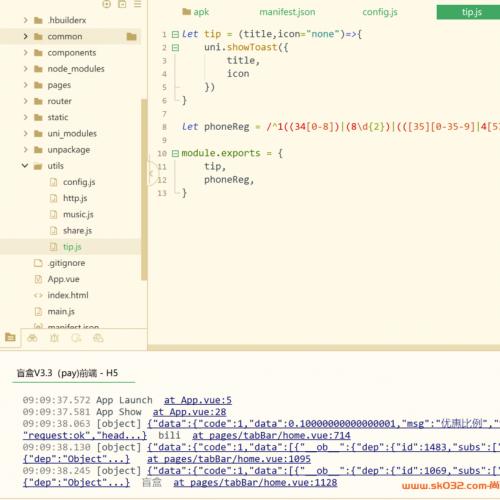500x500 pixels.
Task: Open the logged object link containing id 1483
Action: [323, 447]
